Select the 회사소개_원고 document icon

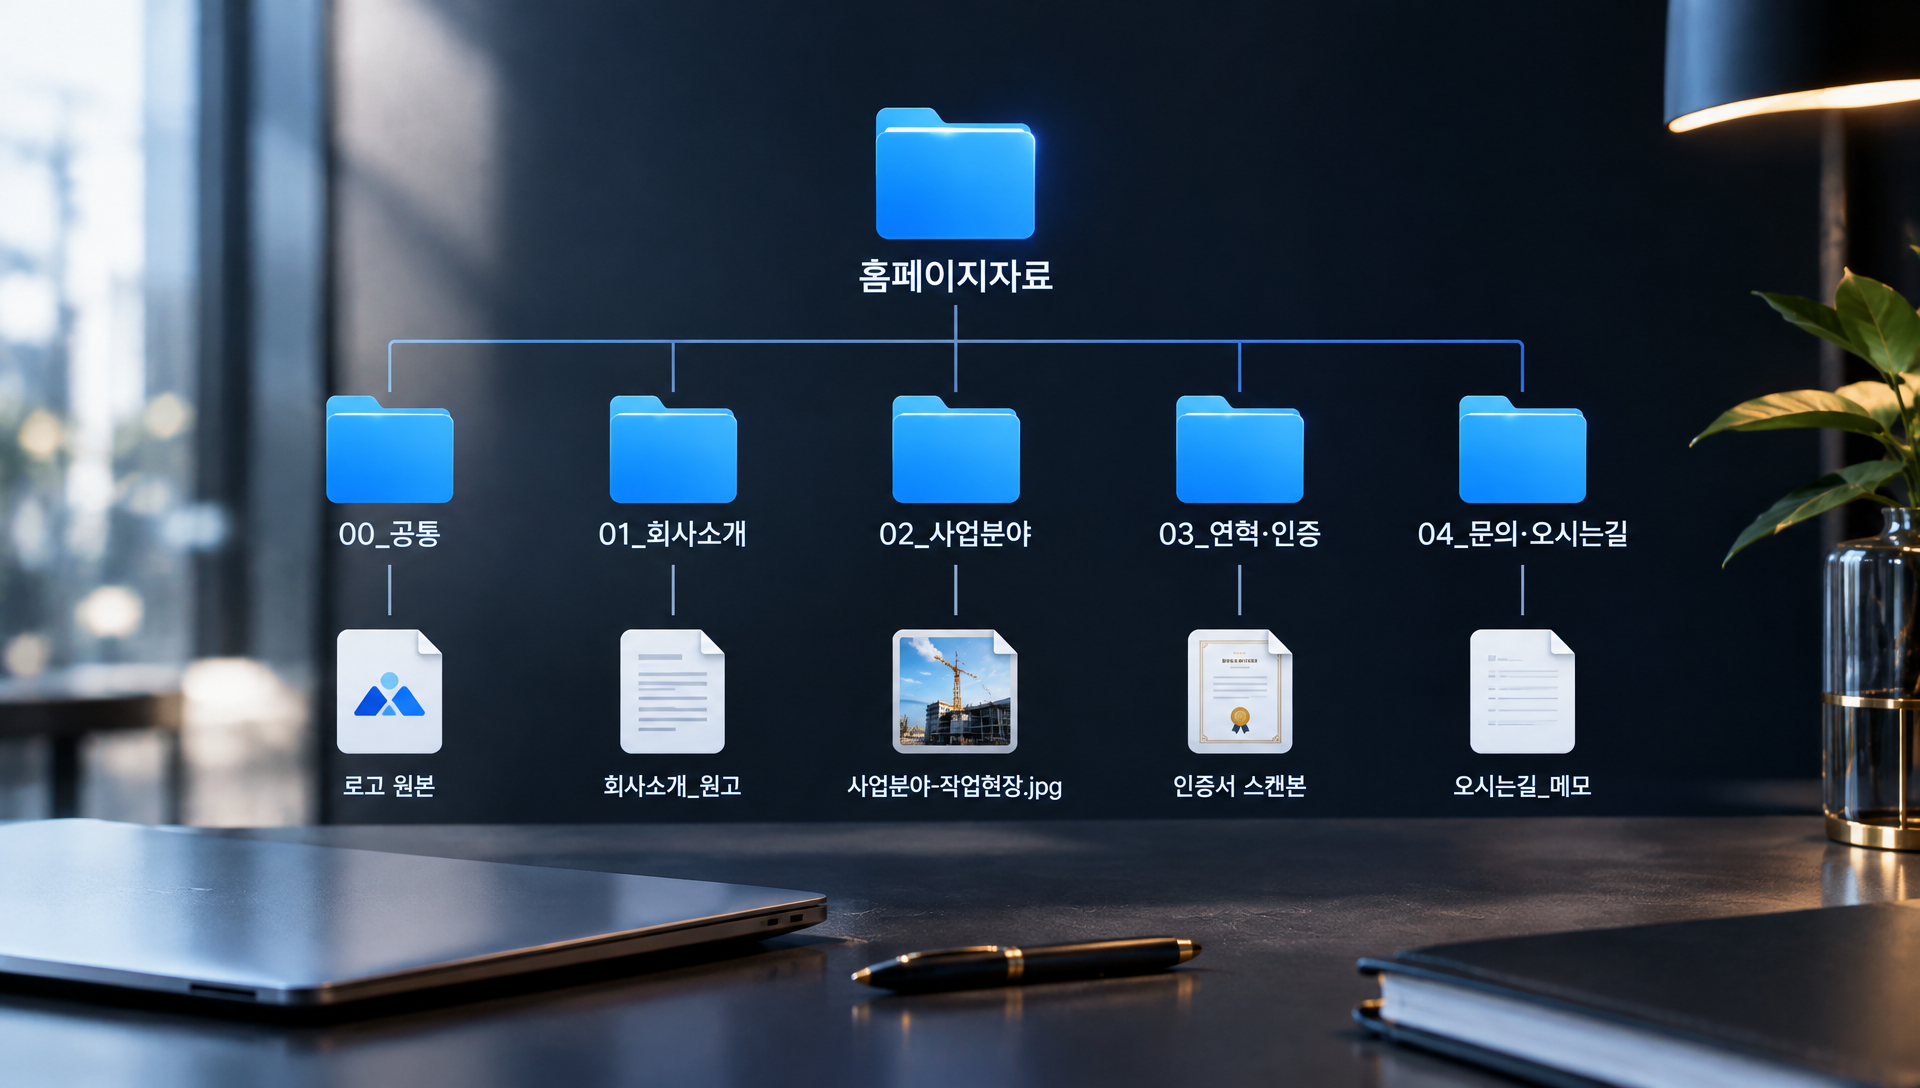pyautogui.click(x=672, y=691)
